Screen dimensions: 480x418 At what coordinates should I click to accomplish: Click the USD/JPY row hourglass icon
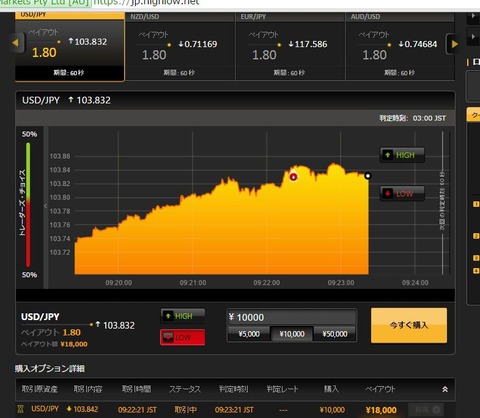[x=20, y=409]
